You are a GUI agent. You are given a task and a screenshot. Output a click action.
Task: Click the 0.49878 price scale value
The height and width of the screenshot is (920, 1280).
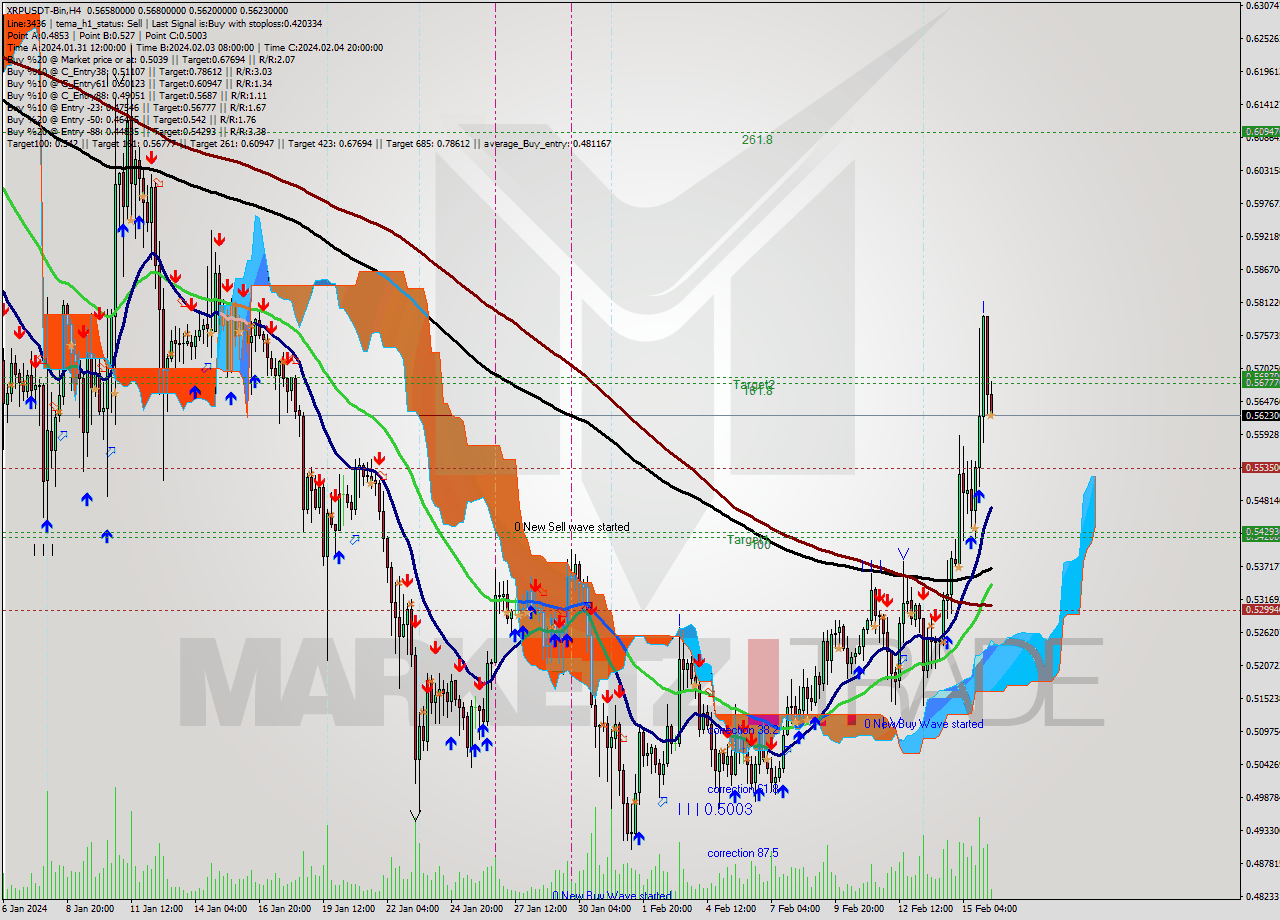(x=1262, y=797)
